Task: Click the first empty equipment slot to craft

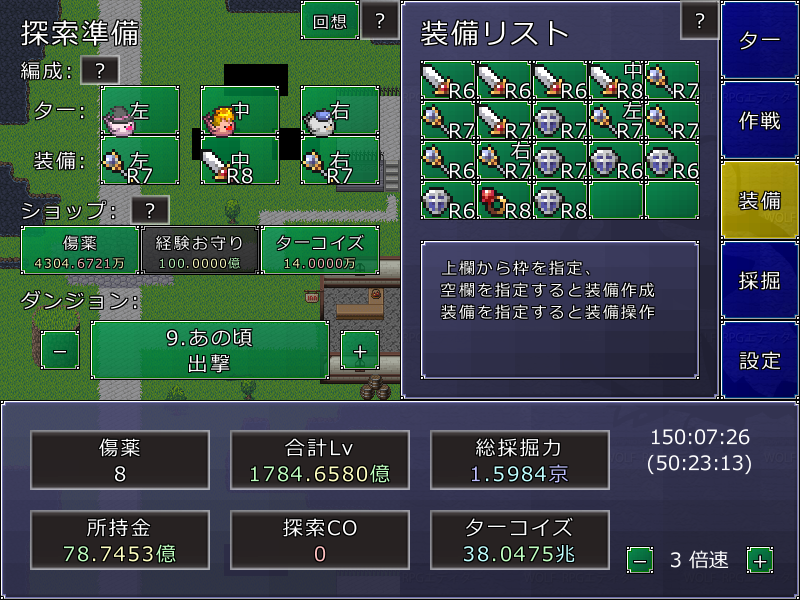Action: pyautogui.click(x=616, y=200)
